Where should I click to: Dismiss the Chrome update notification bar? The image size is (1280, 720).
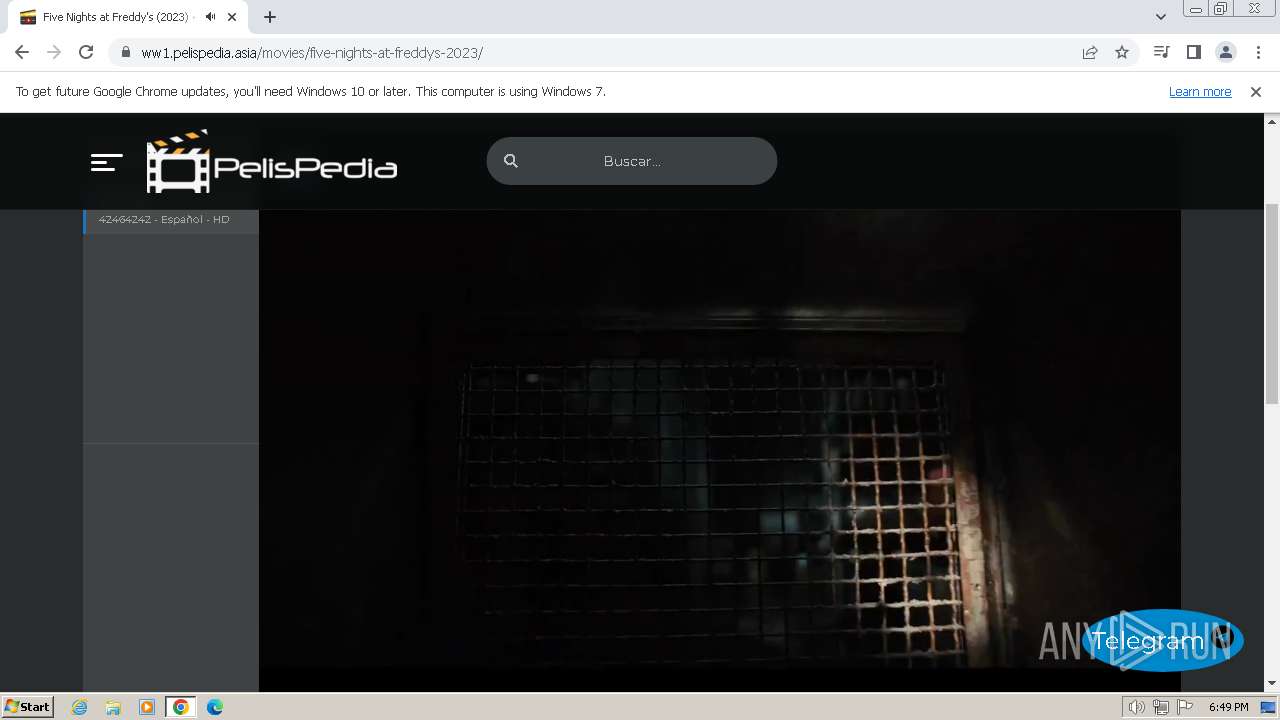[x=1256, y=92]
